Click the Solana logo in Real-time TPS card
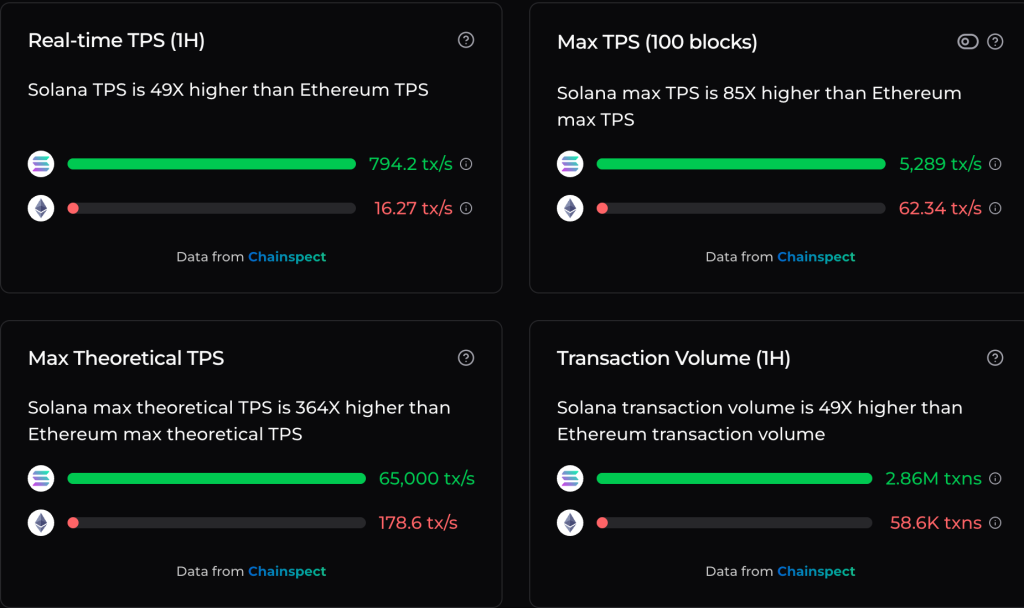 [40, 164]
